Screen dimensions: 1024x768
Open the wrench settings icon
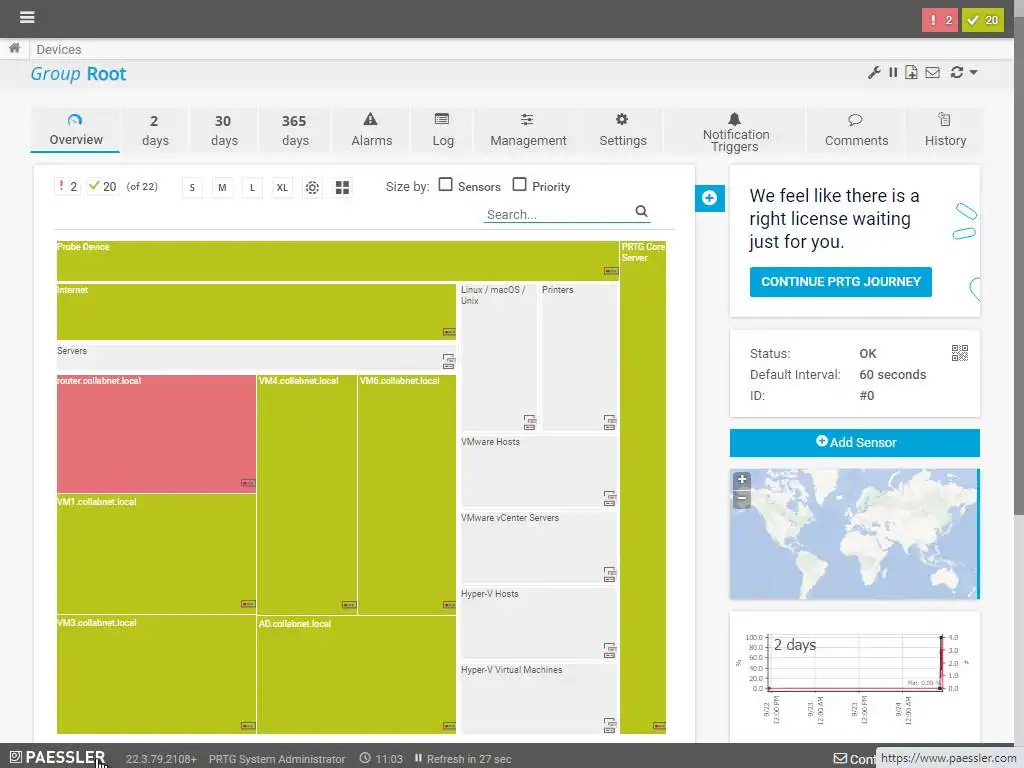pyautogui.click(x=874, y=72)
